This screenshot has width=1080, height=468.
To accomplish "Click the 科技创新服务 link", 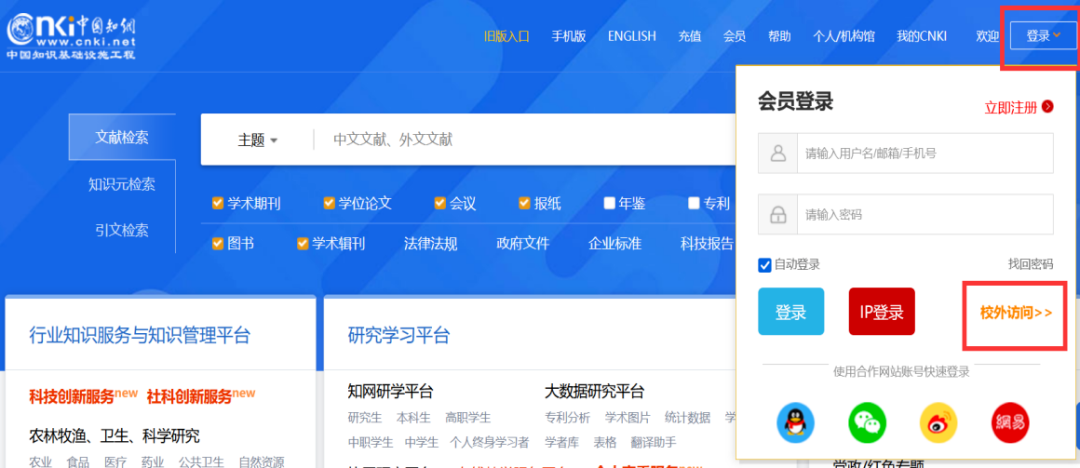I will click(x=71, y=396).
